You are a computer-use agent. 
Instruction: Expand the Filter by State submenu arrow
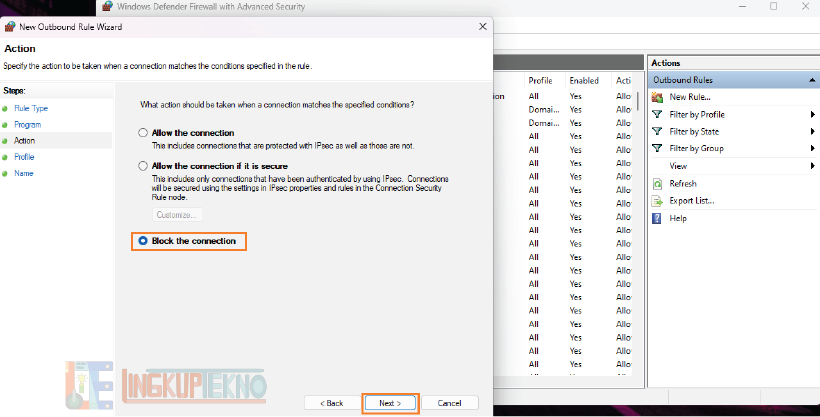pyautogui.click(x=813, y=131)
